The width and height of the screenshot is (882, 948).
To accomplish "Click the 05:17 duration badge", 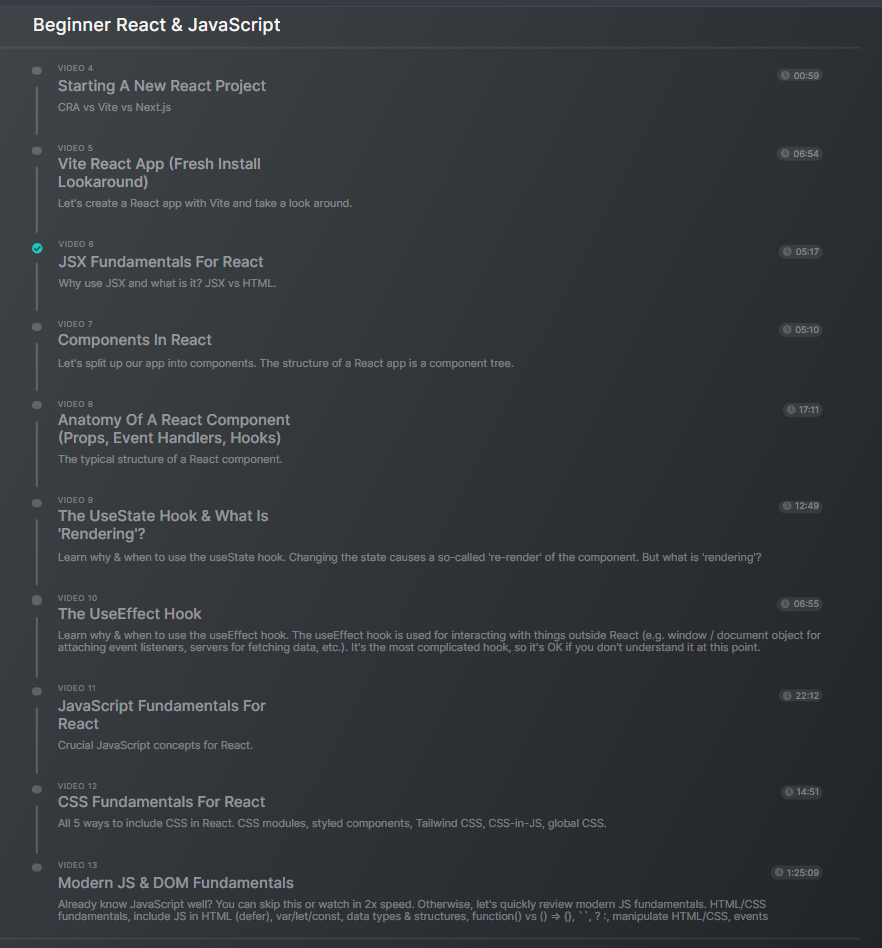I will (800, 252).
